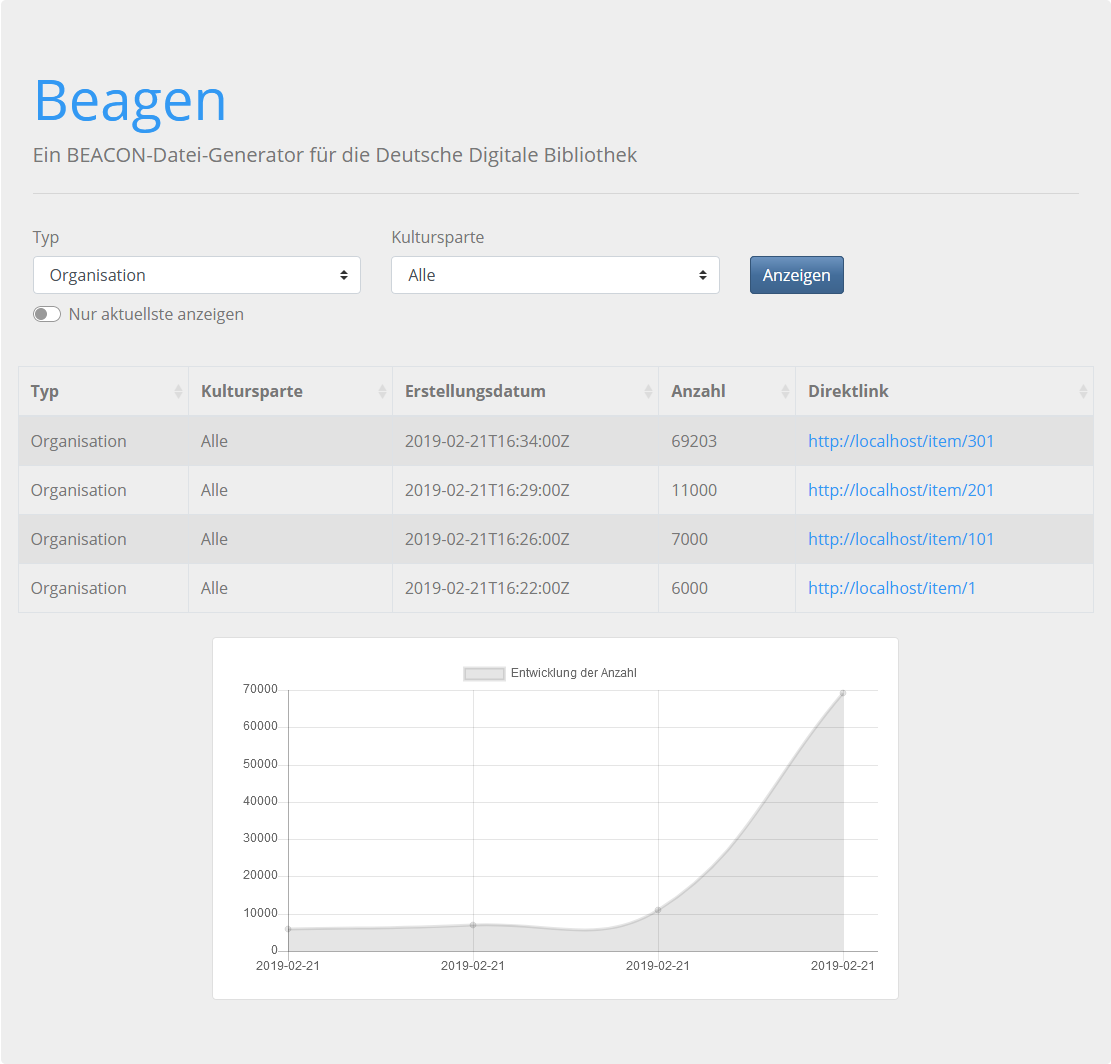Click the Direktlink column header text
Image resolution: width=1111 pixels, height=1064 pixels.
coord(848,391)
